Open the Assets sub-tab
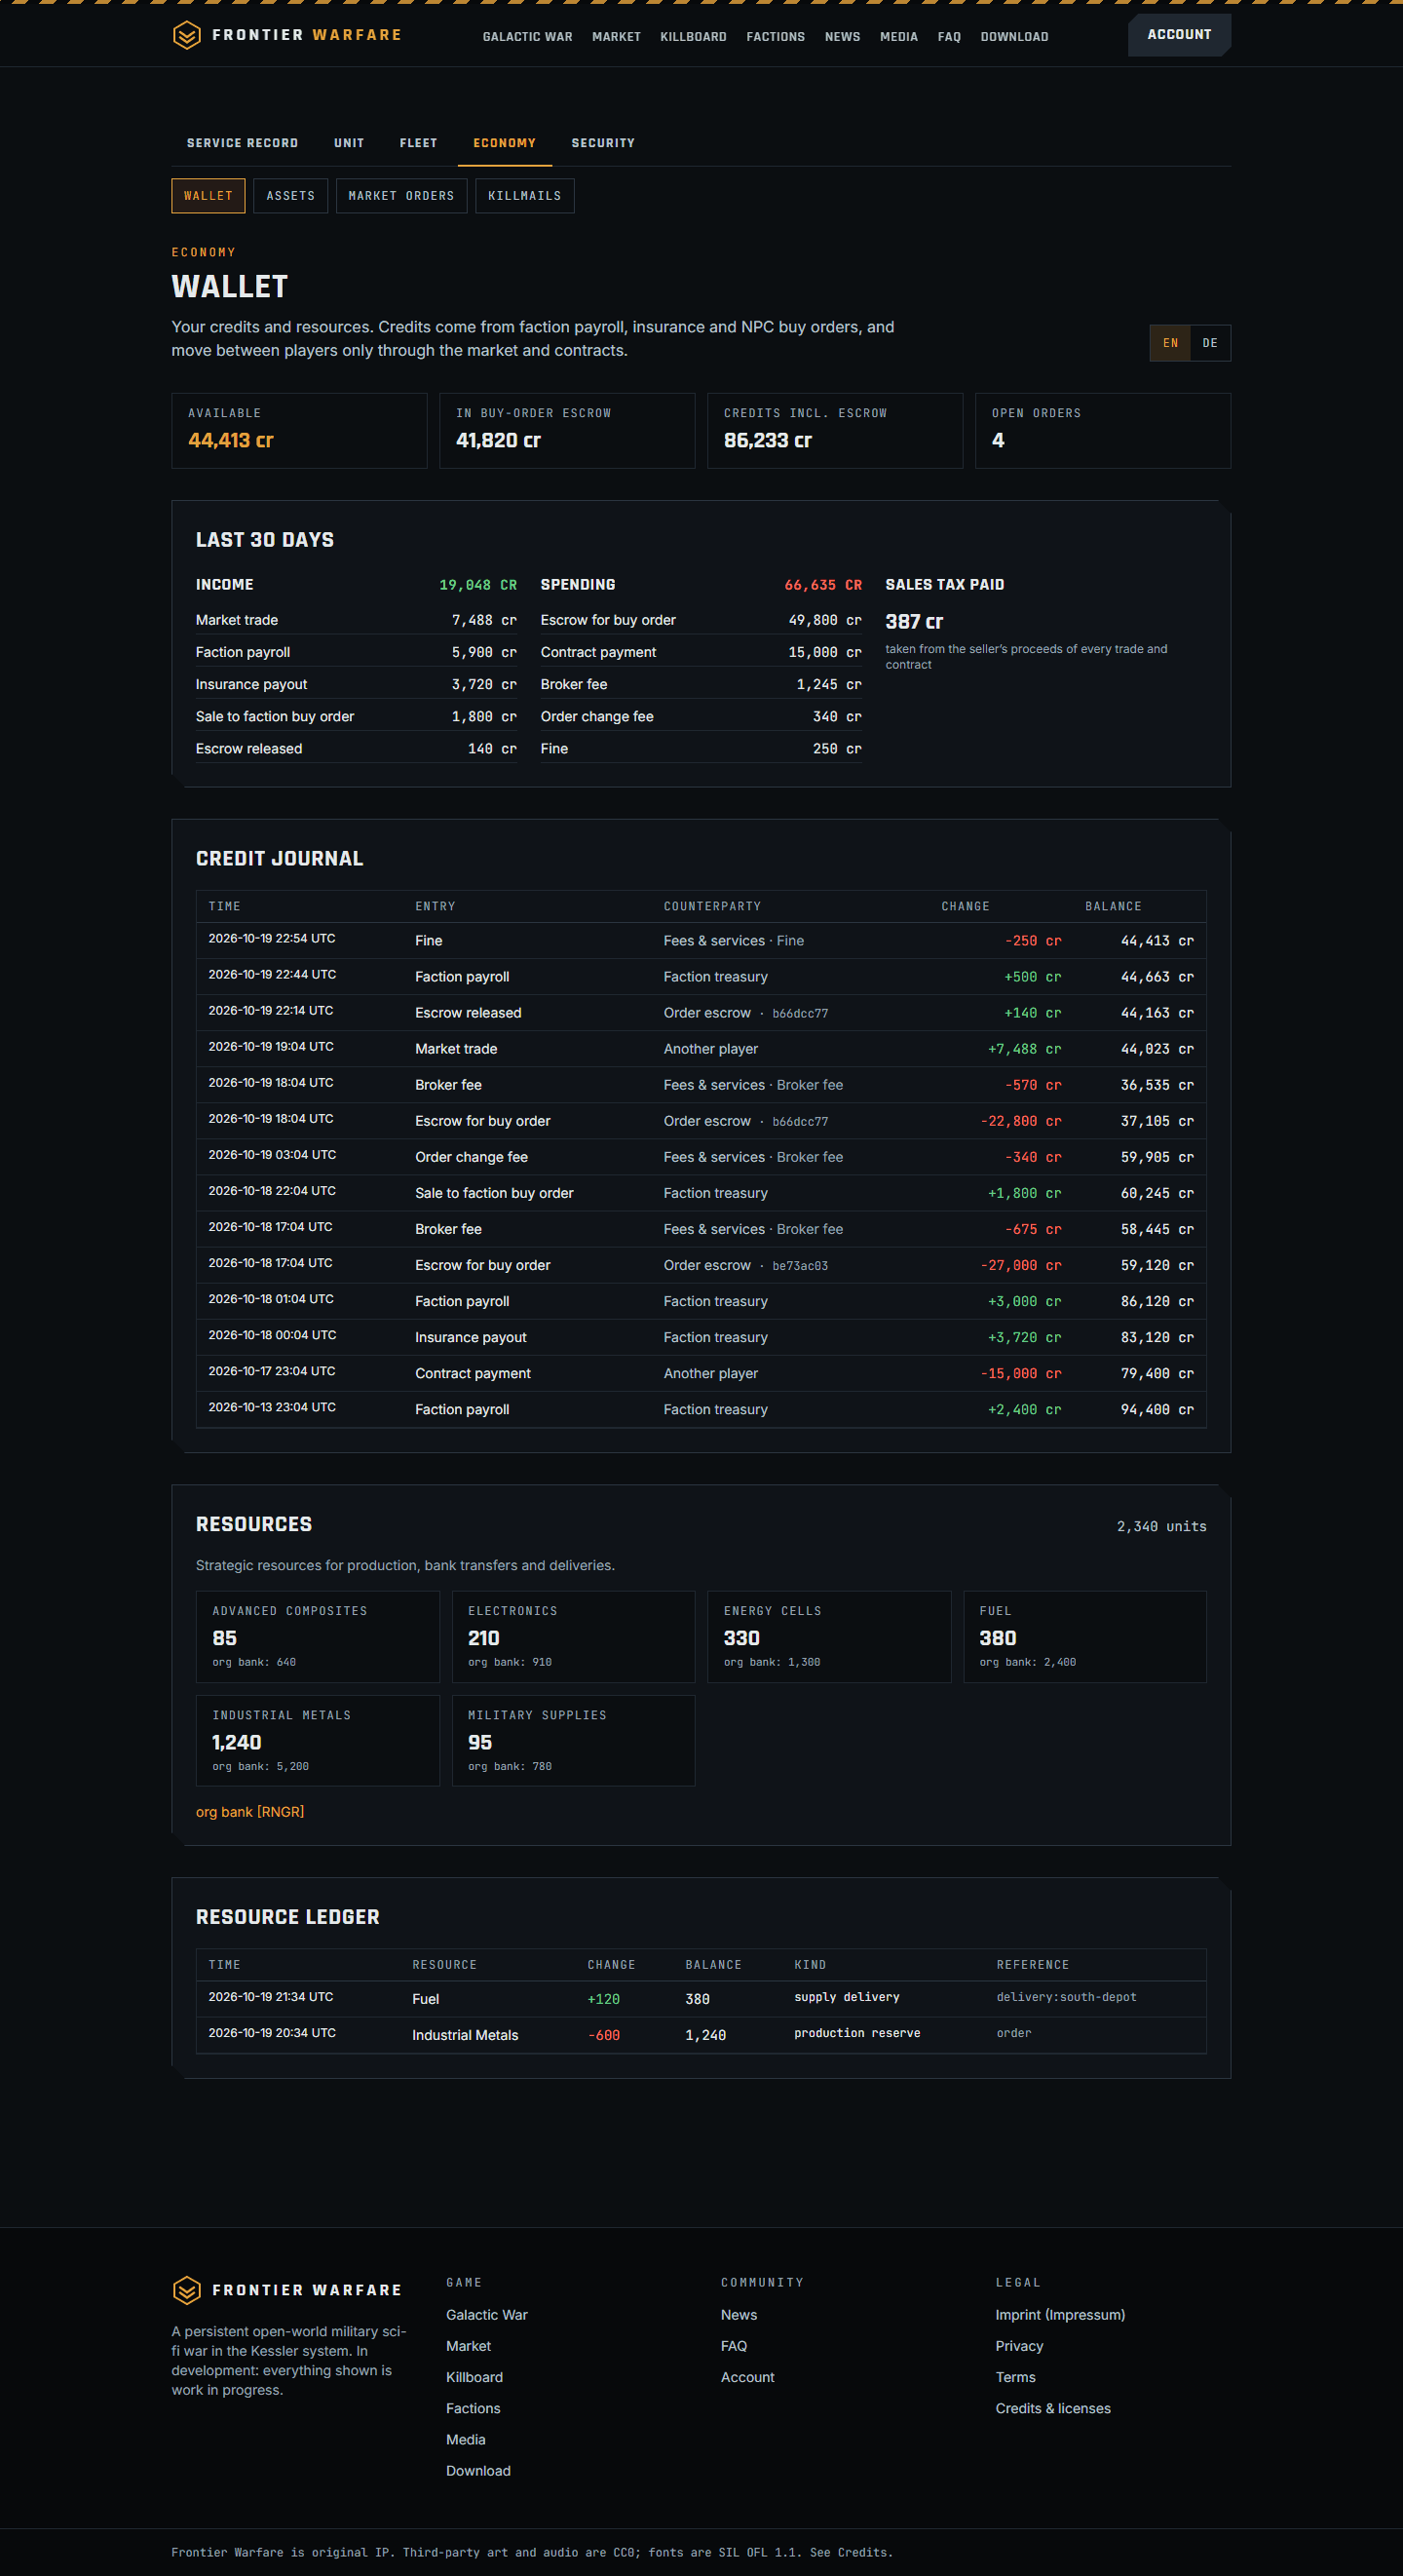 coord(291,196)
